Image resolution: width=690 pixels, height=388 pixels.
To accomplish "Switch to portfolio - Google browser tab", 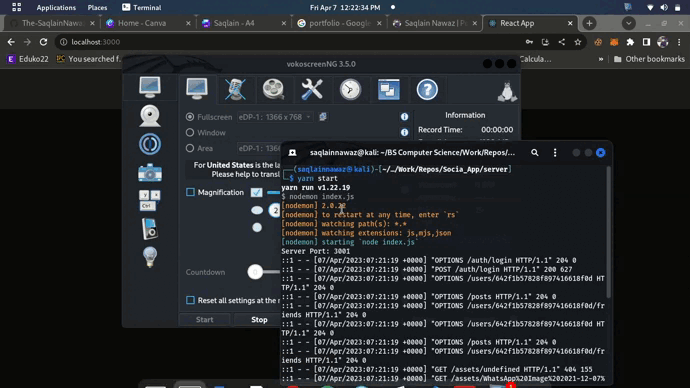I will (x=339, y=23).
